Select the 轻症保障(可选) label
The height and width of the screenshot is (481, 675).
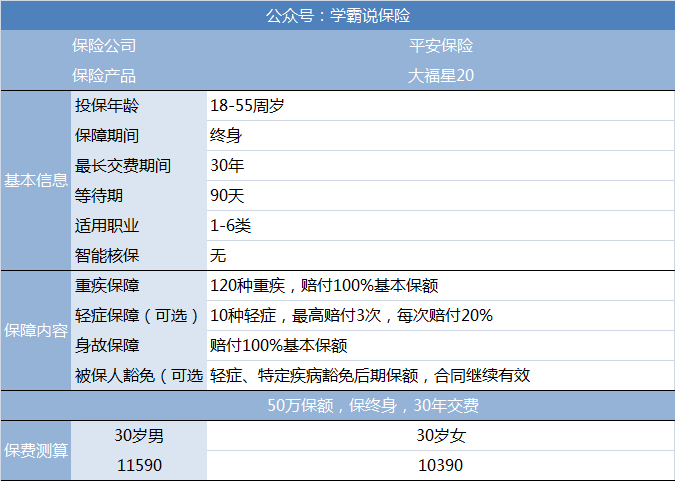click(137, 316)
